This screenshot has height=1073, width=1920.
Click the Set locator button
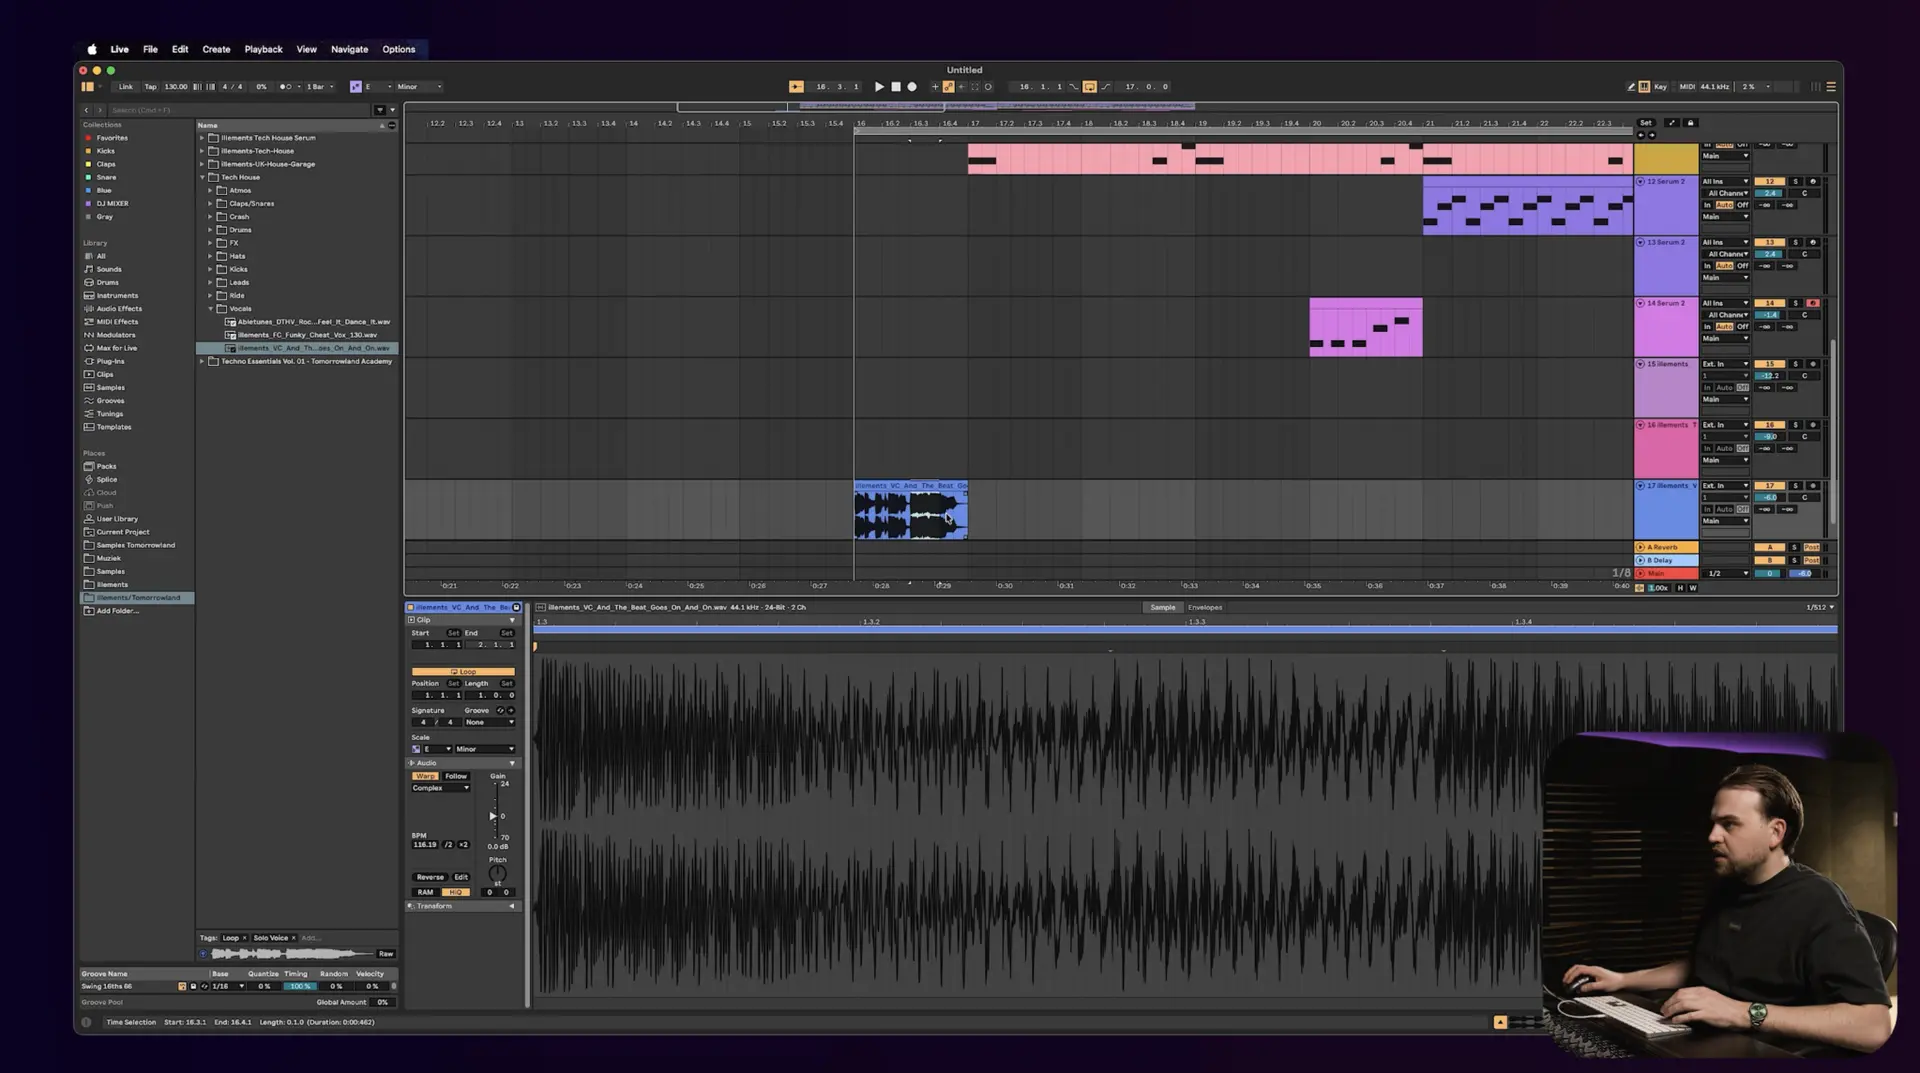[x=1645, y=123]
